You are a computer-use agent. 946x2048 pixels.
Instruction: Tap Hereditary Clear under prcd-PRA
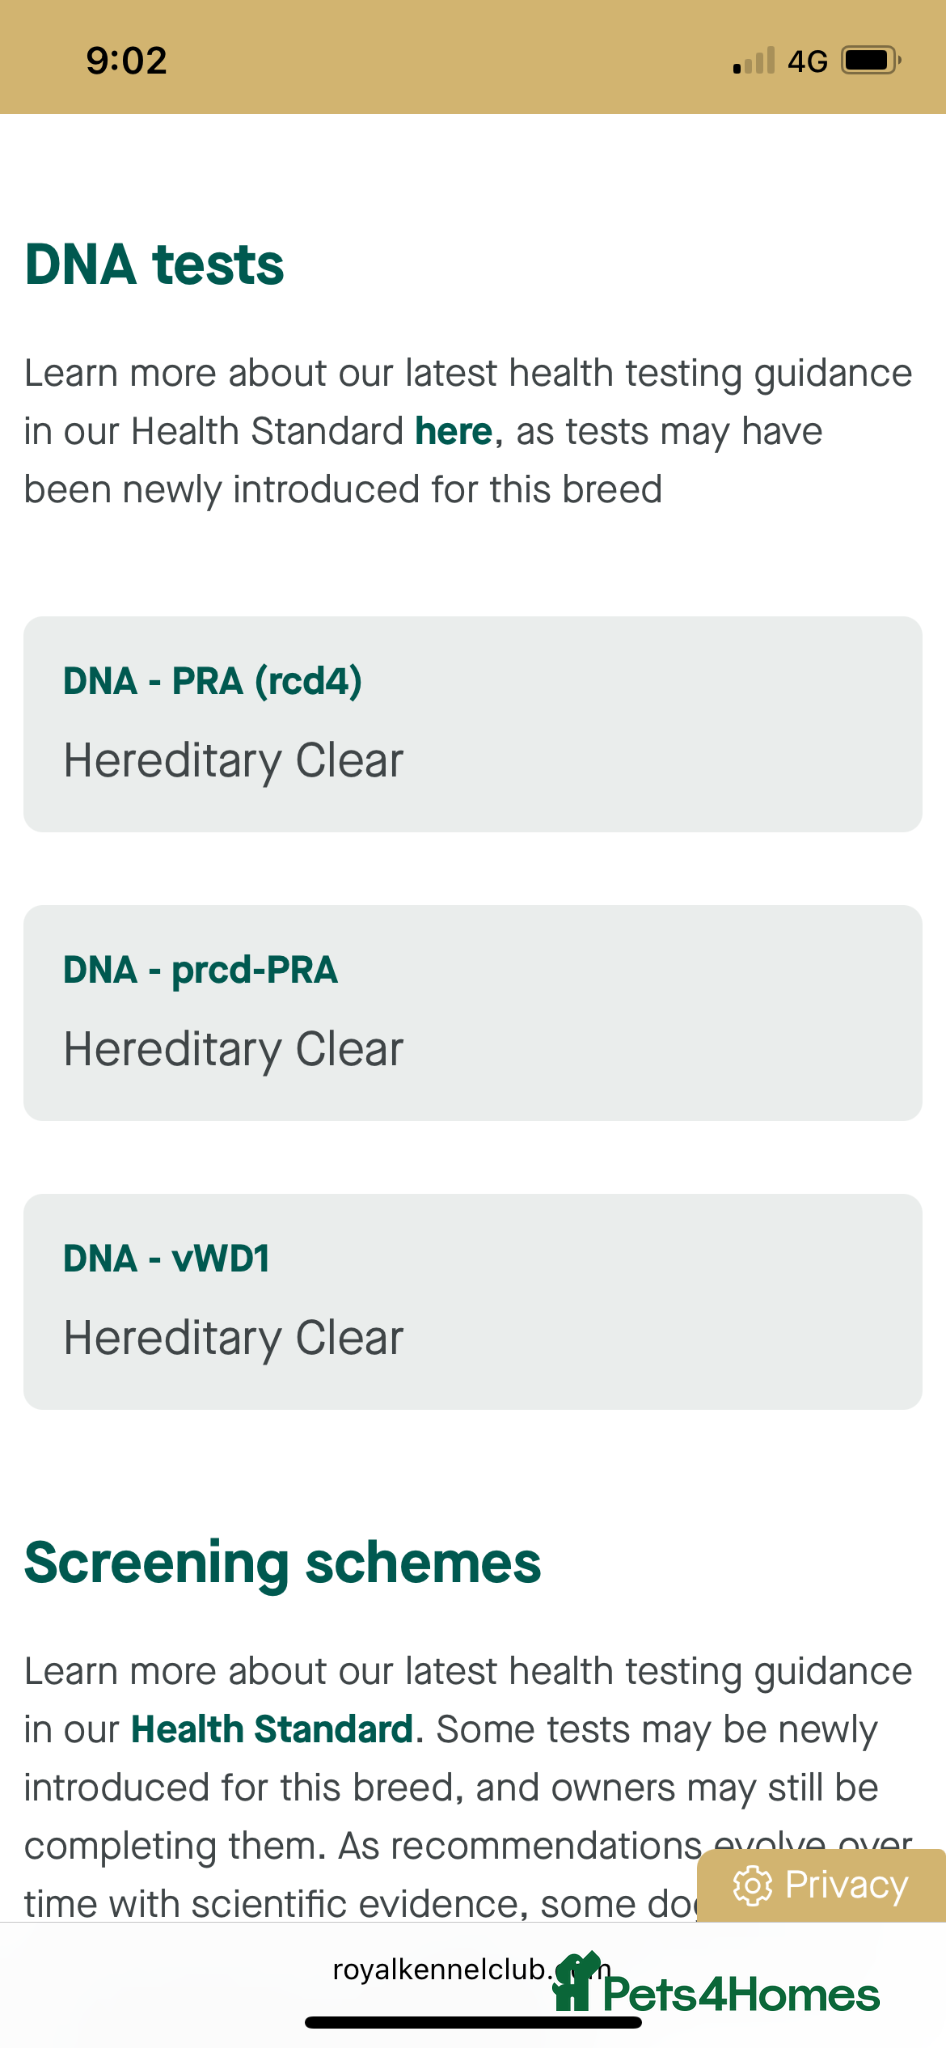point(233,1050)
